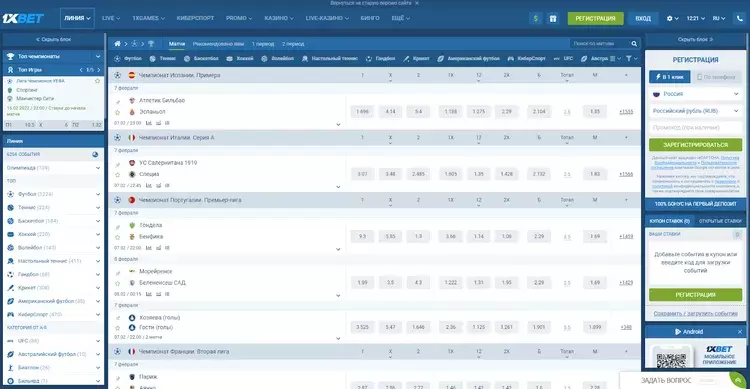Click the phone callback icon in header

(739, 18)
